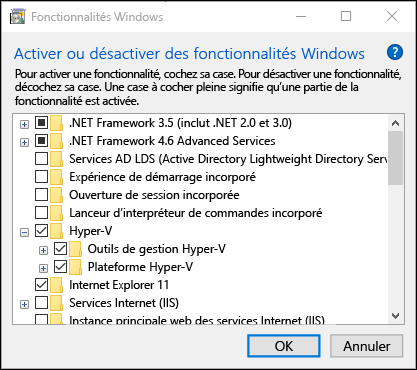
Task: Click folder icon beside Services Internet (IIS)
Action: (57, 303)
